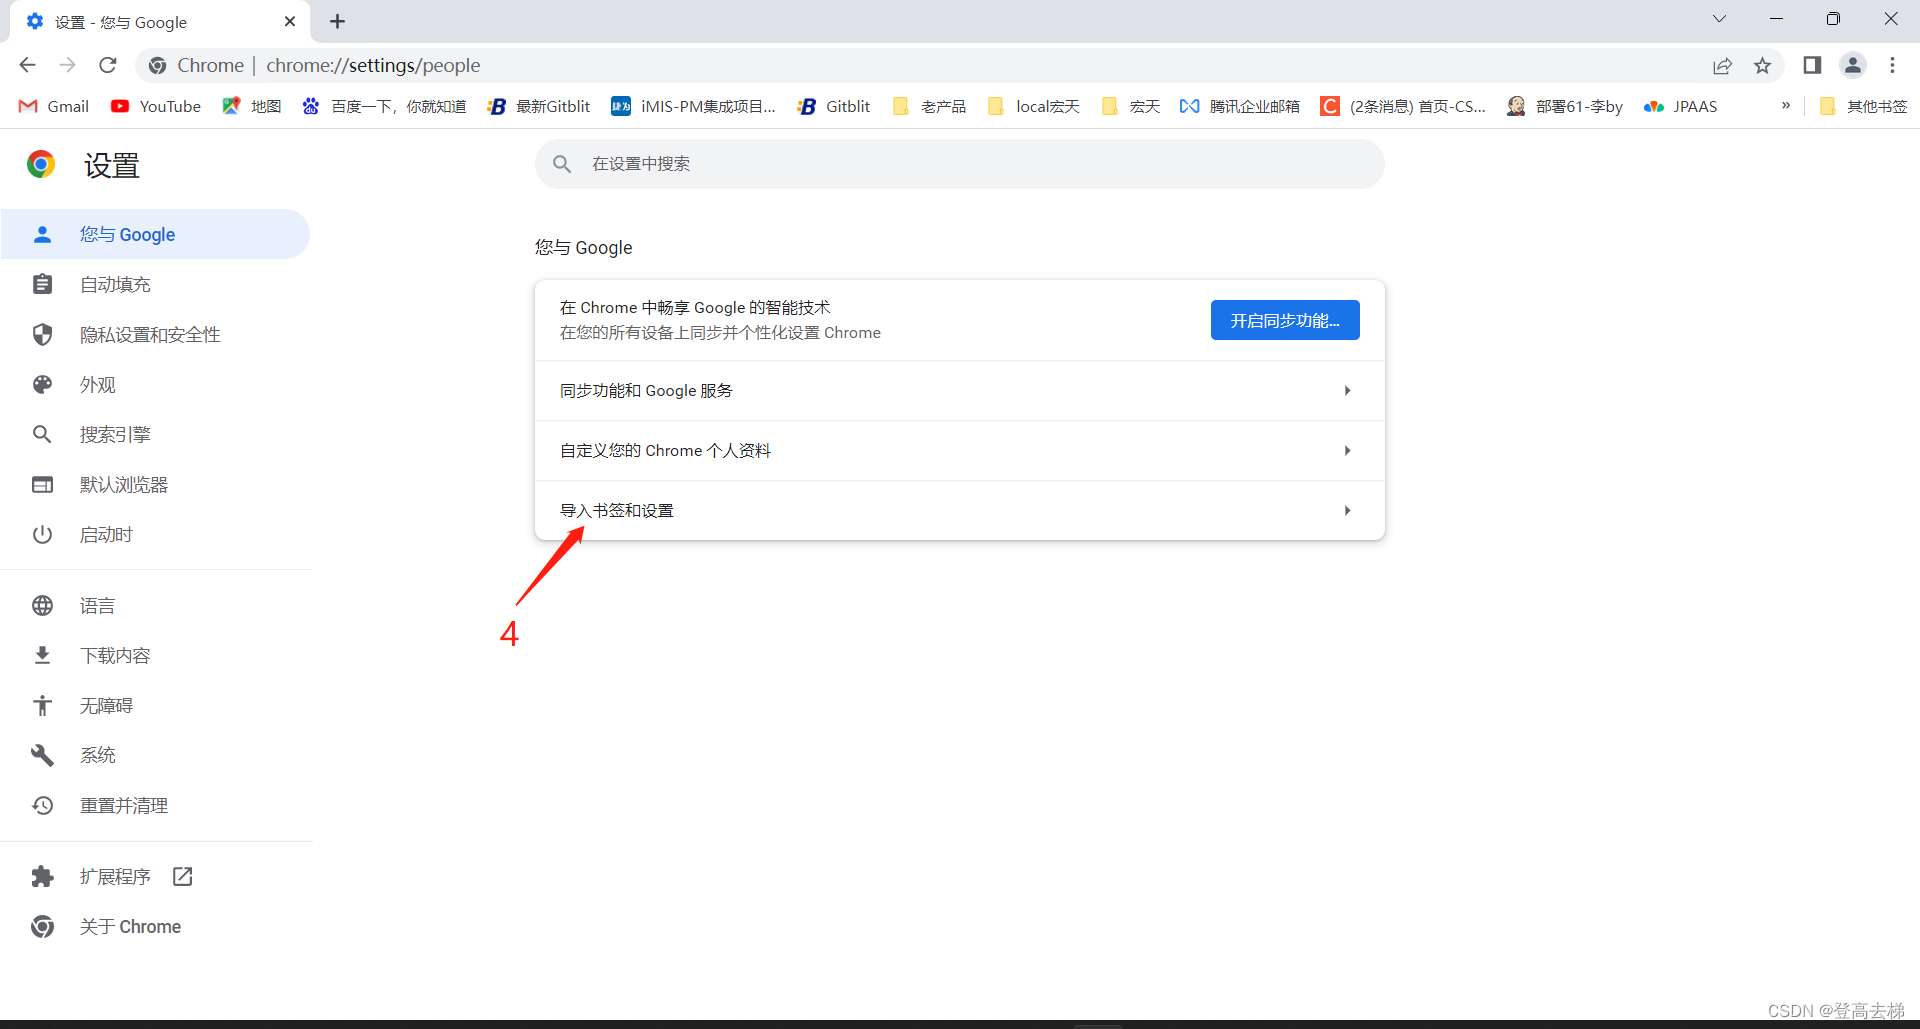
Task: Select 您与 Google in sidebar
Action: pos(155,234)
